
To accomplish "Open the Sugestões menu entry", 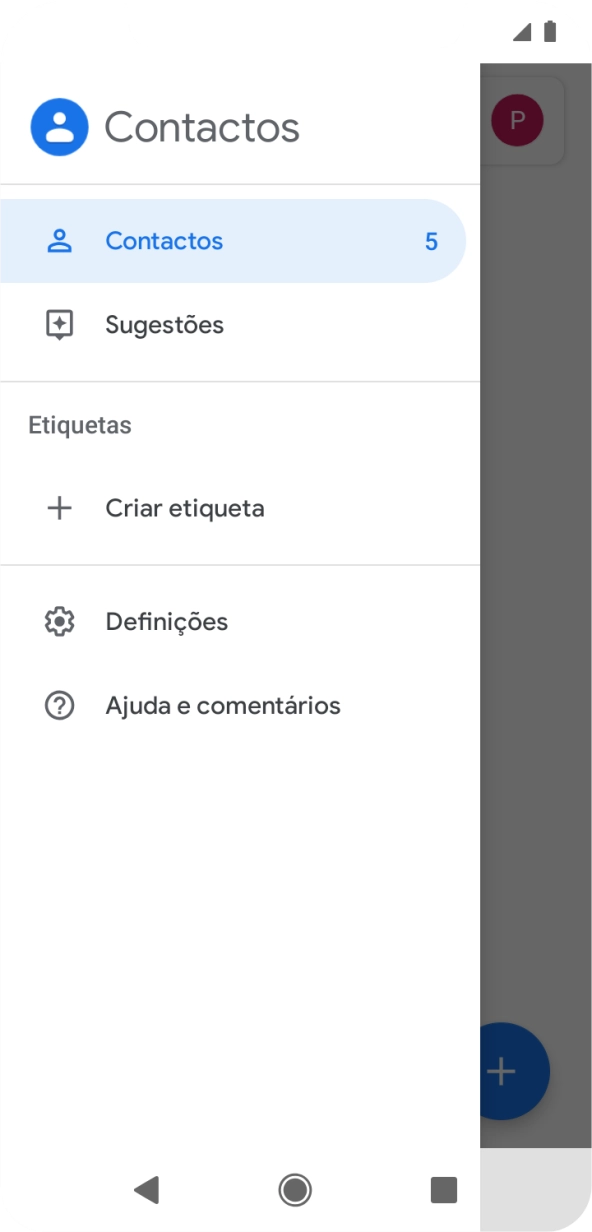I will (x=164, y=324).
